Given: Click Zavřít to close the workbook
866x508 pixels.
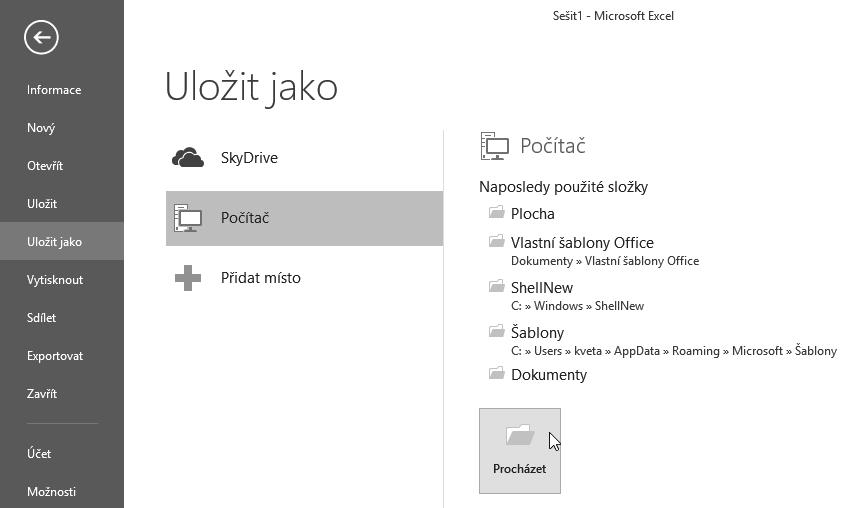Looking at the screenshot, I should point(42,394).
